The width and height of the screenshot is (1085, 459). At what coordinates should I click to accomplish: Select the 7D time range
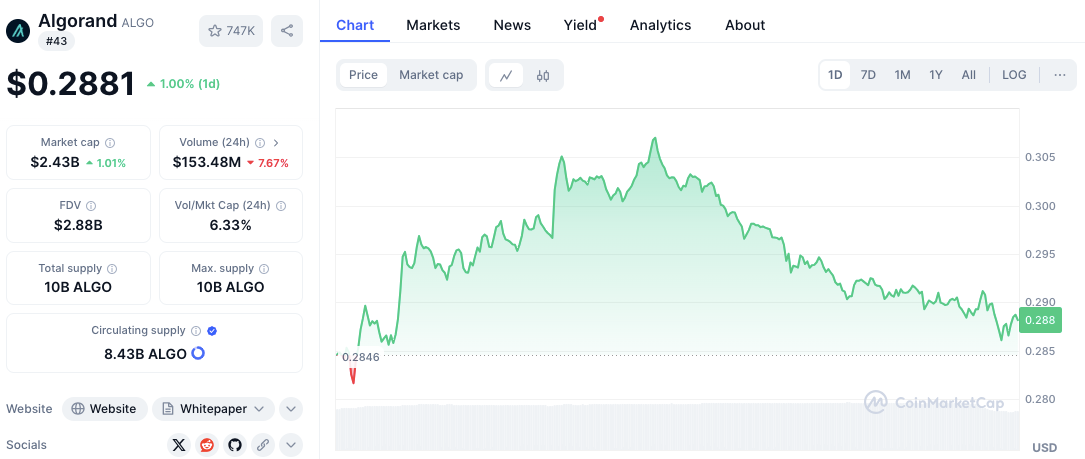[868, 75]
